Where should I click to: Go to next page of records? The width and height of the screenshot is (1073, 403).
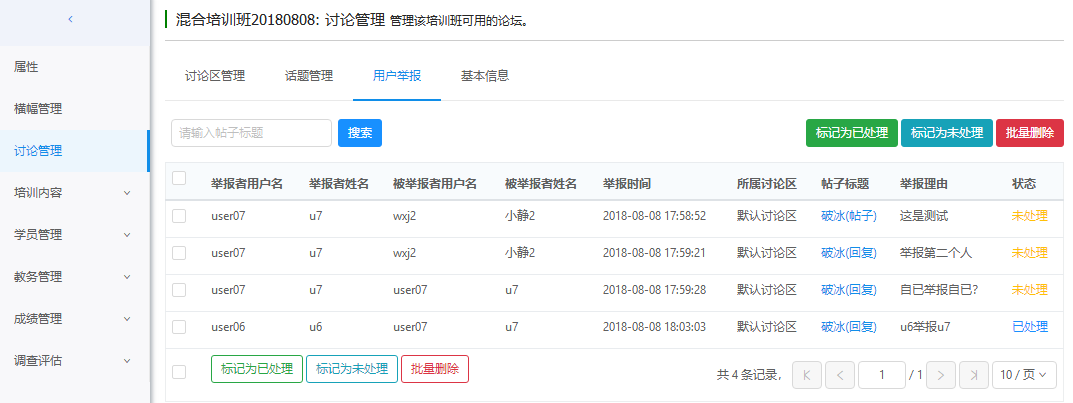[x=941, y=375]
